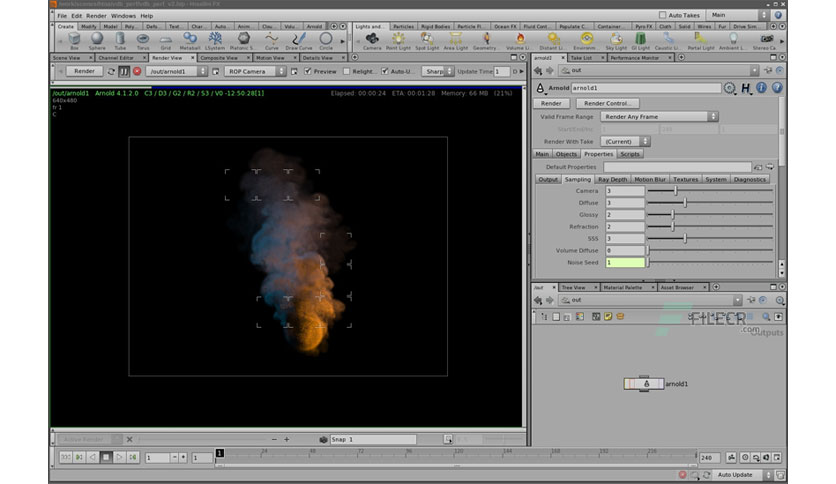Add a Point Light from the shelf
Screen dimensions: 836x484
398,41
